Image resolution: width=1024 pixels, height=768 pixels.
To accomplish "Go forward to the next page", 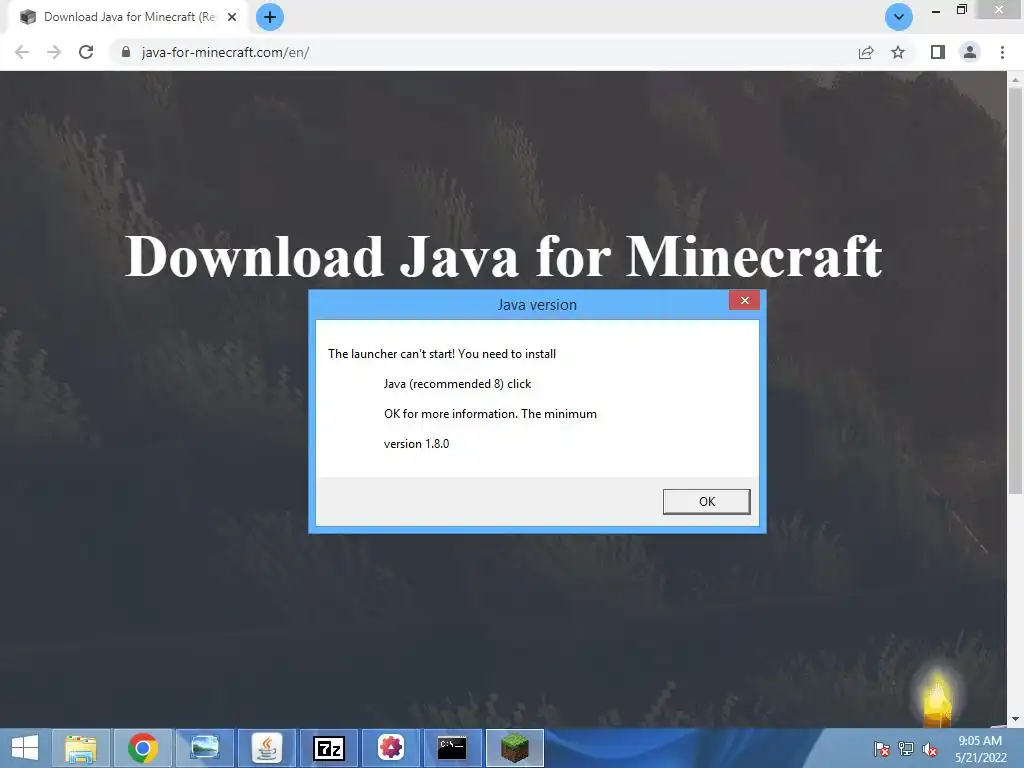I will [x=54, y=52].
